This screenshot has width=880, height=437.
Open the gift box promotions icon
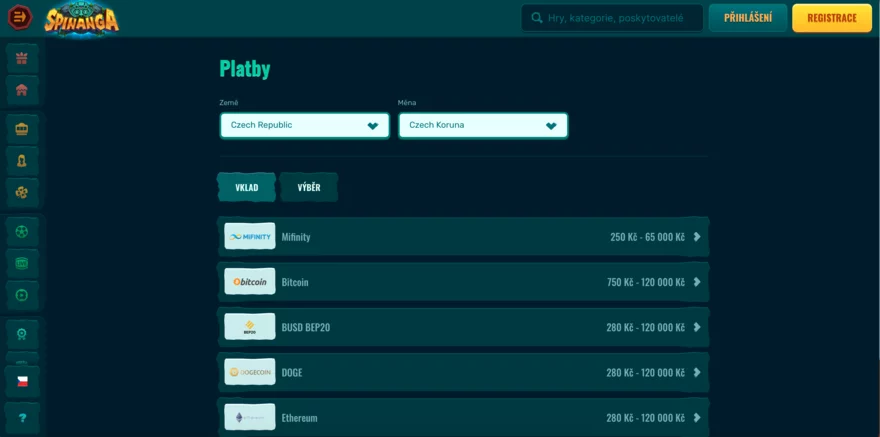coord(22,58)
